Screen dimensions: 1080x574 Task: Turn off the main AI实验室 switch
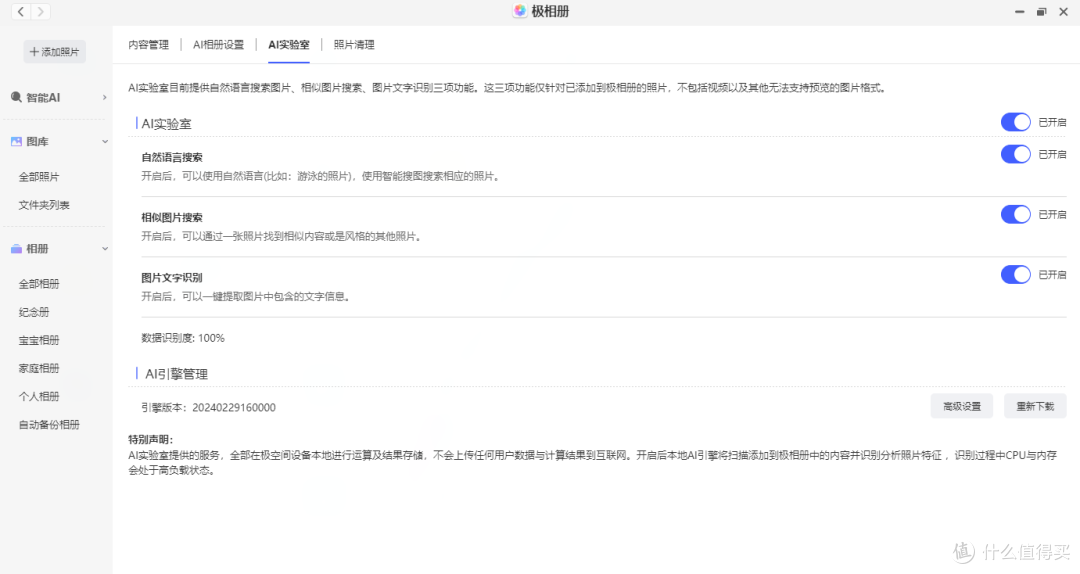pos(1015,122)
